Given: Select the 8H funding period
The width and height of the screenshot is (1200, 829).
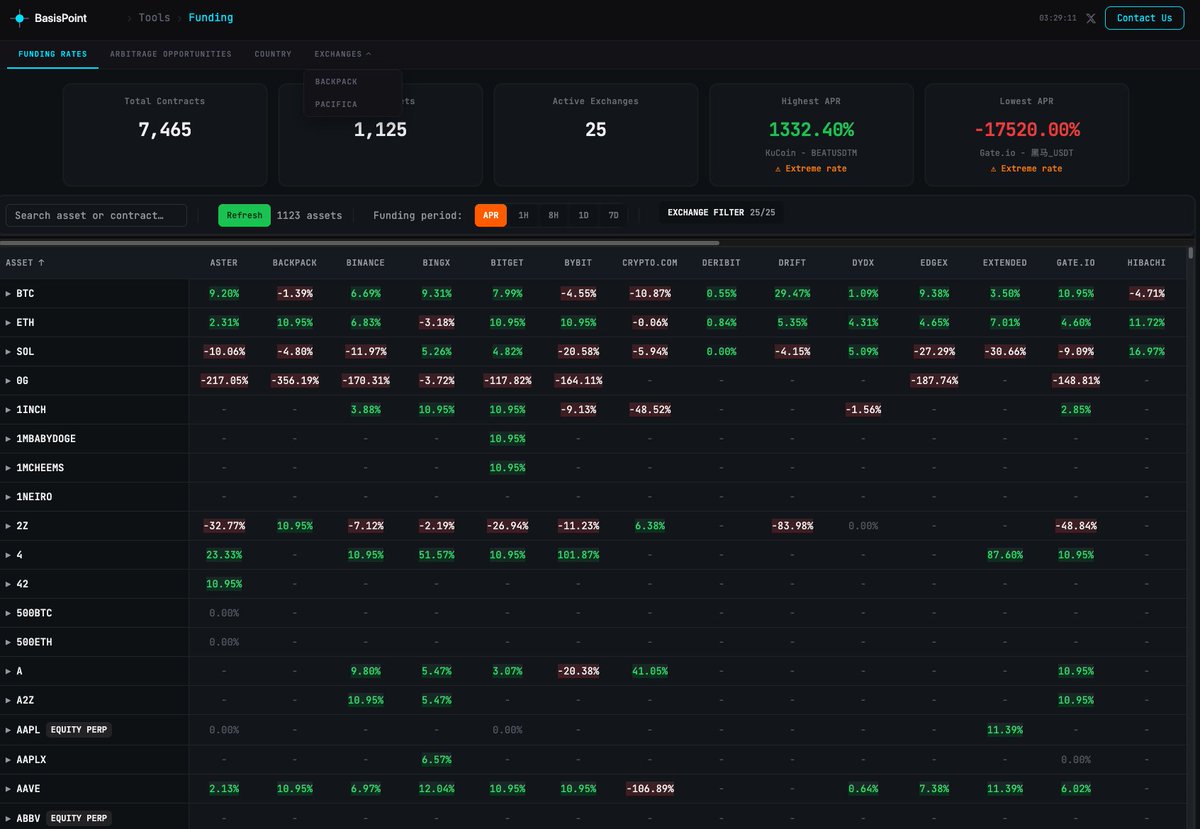Looking at the screenshot, I should [x=553, y=215].
